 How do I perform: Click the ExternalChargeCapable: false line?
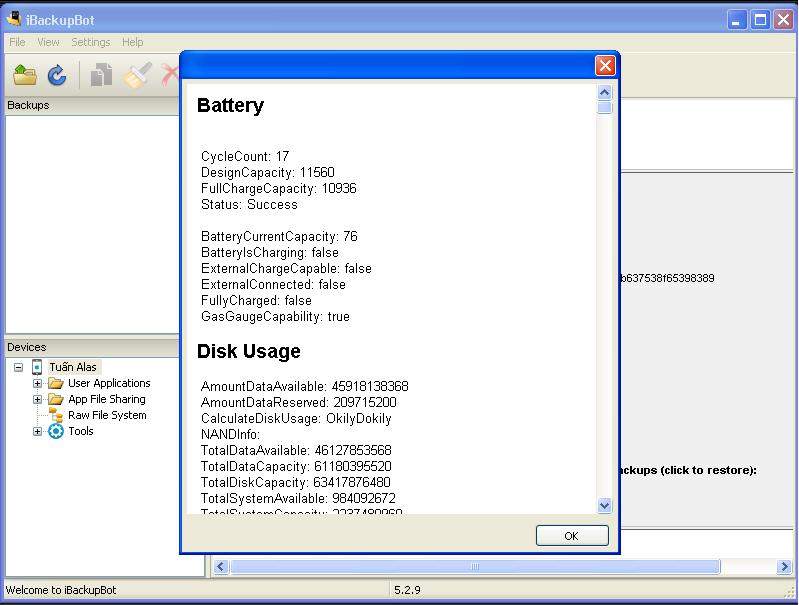tap(286, 269)
